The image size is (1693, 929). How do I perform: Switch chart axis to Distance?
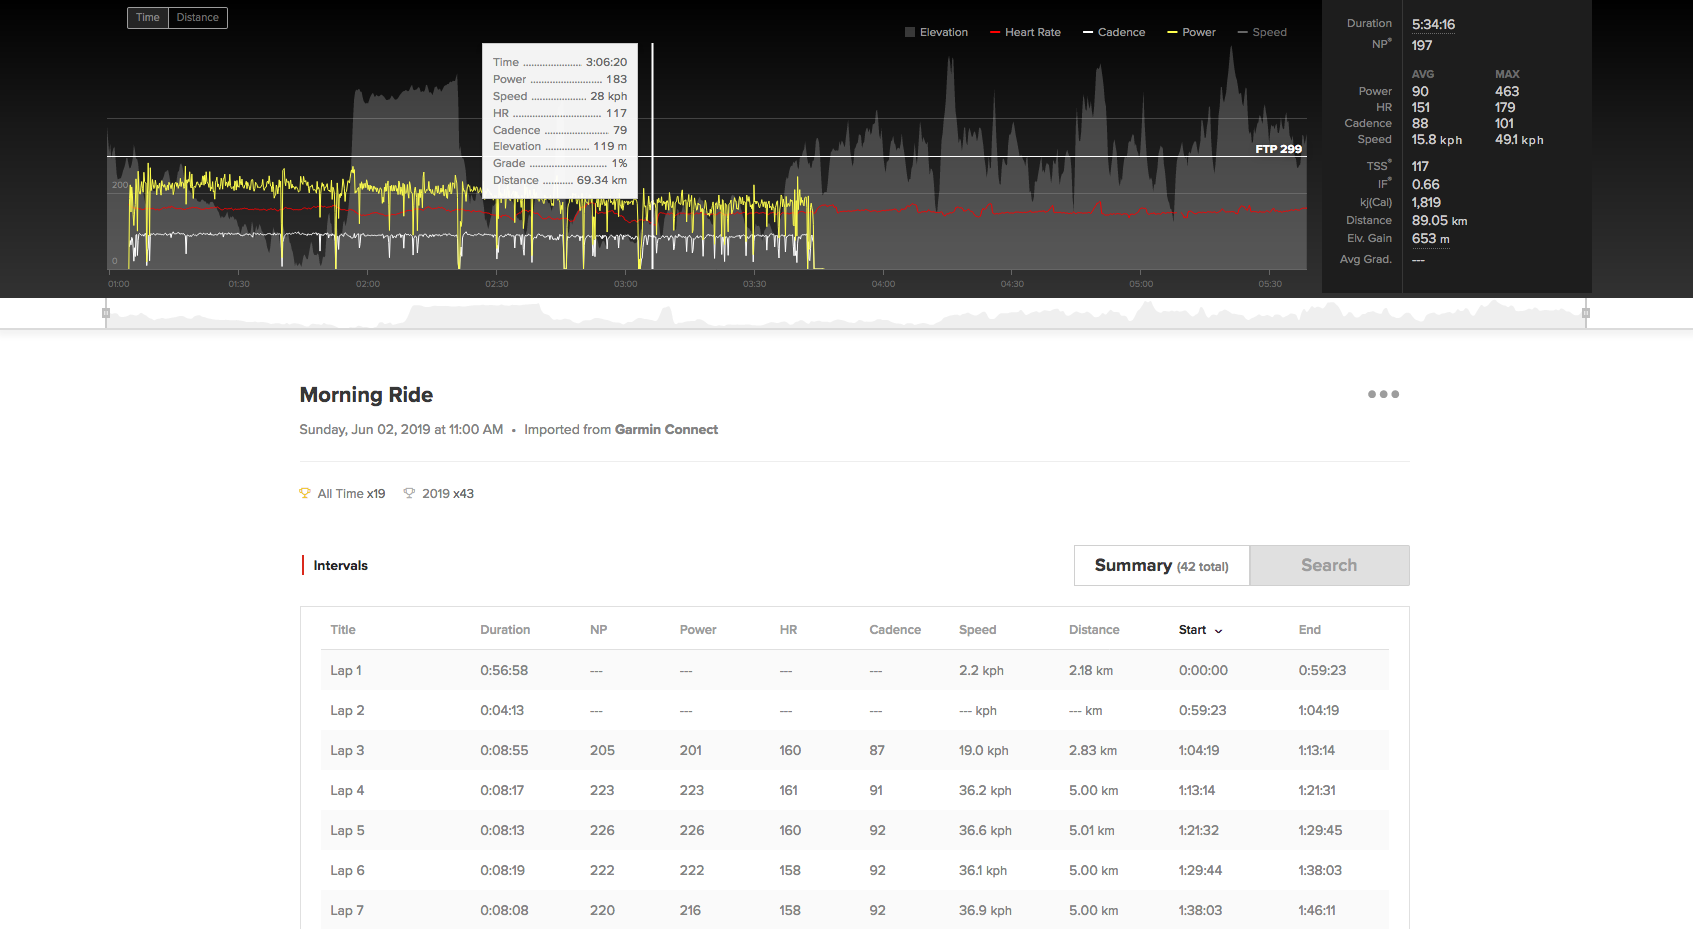tap(198, 18)
